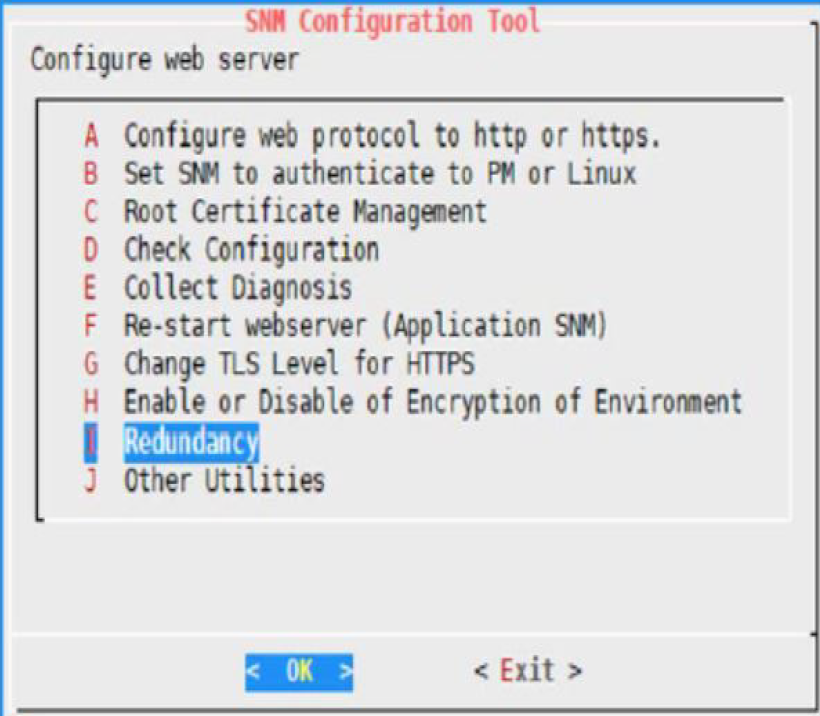The height and width of the screenshot is (716, 820).
Task: Click the highlighted Redundancy entry
Action: click(191, 441)
